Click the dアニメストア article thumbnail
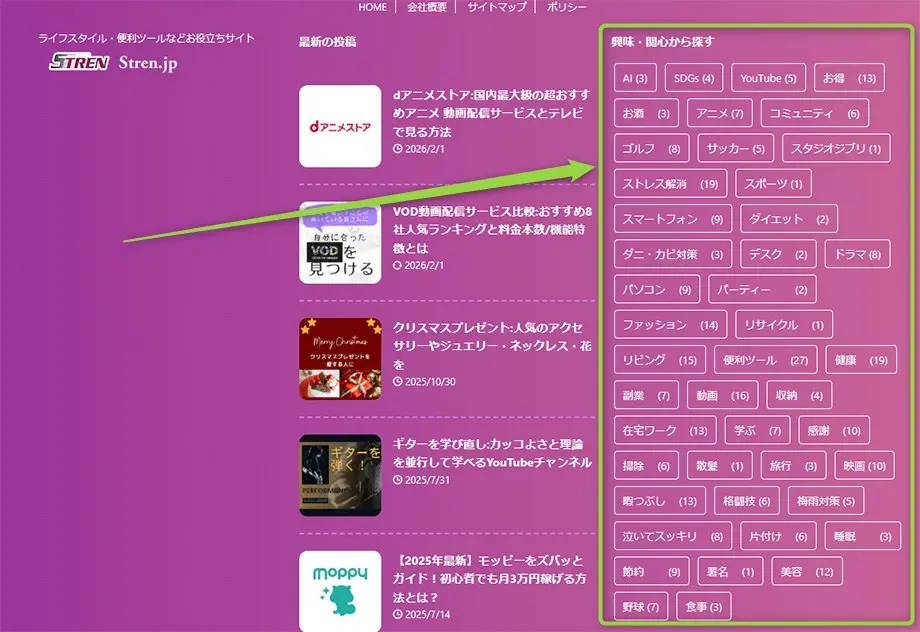The width and height of the screenshot is (920, 632). (x=339, y=128)
